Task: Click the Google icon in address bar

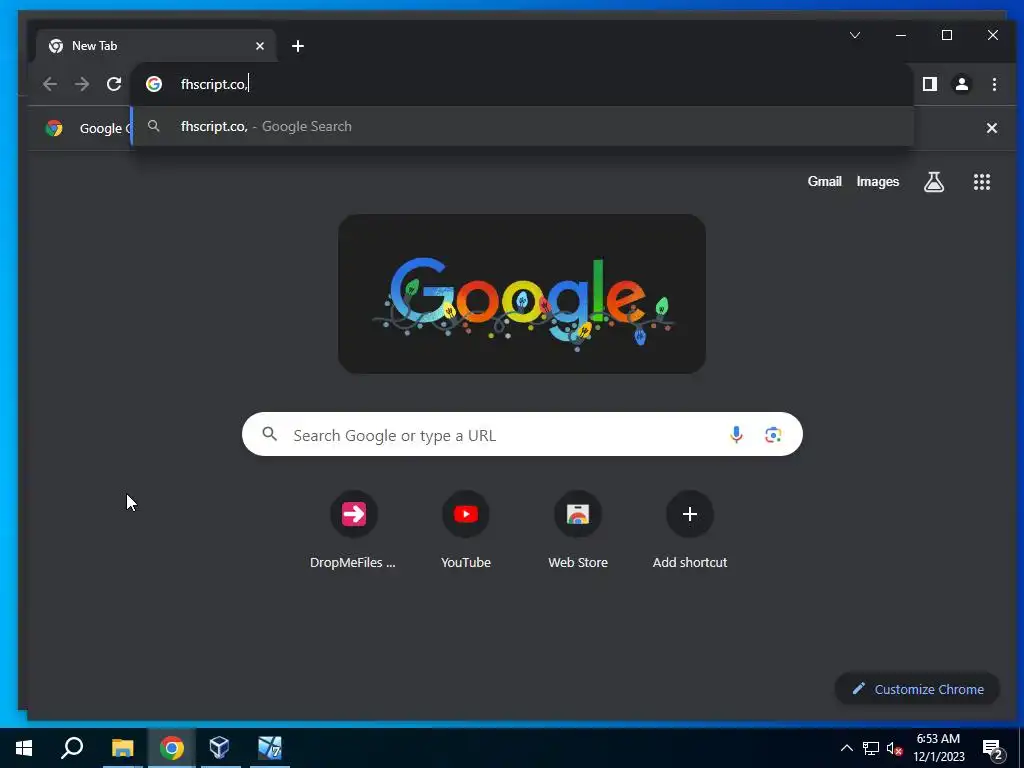Action: [x=154, y=84]
